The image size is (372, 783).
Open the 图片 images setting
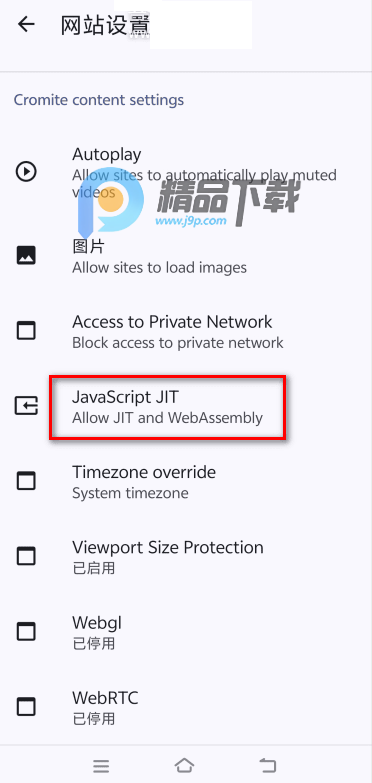[186, 256]
